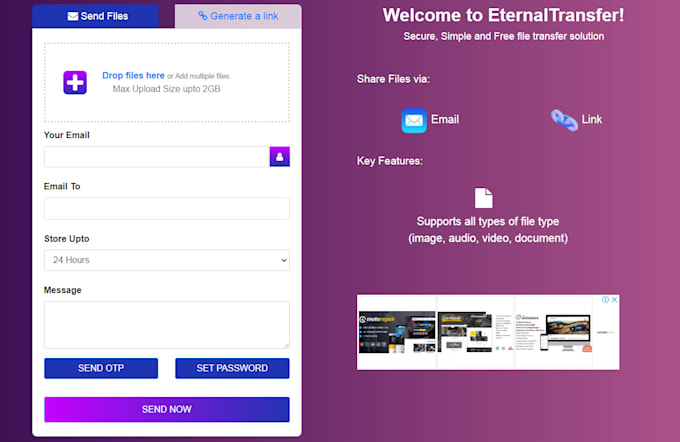The height and width of the screenshot is (442, 680).
Task: Focus the Email To input field
Action: [167, 208]
